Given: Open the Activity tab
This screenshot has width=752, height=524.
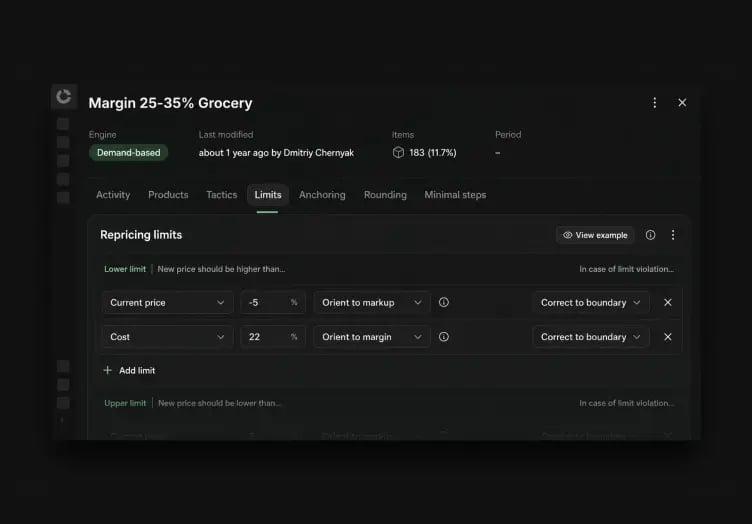Looking at the screenshot, I should (x=113, y=195).
